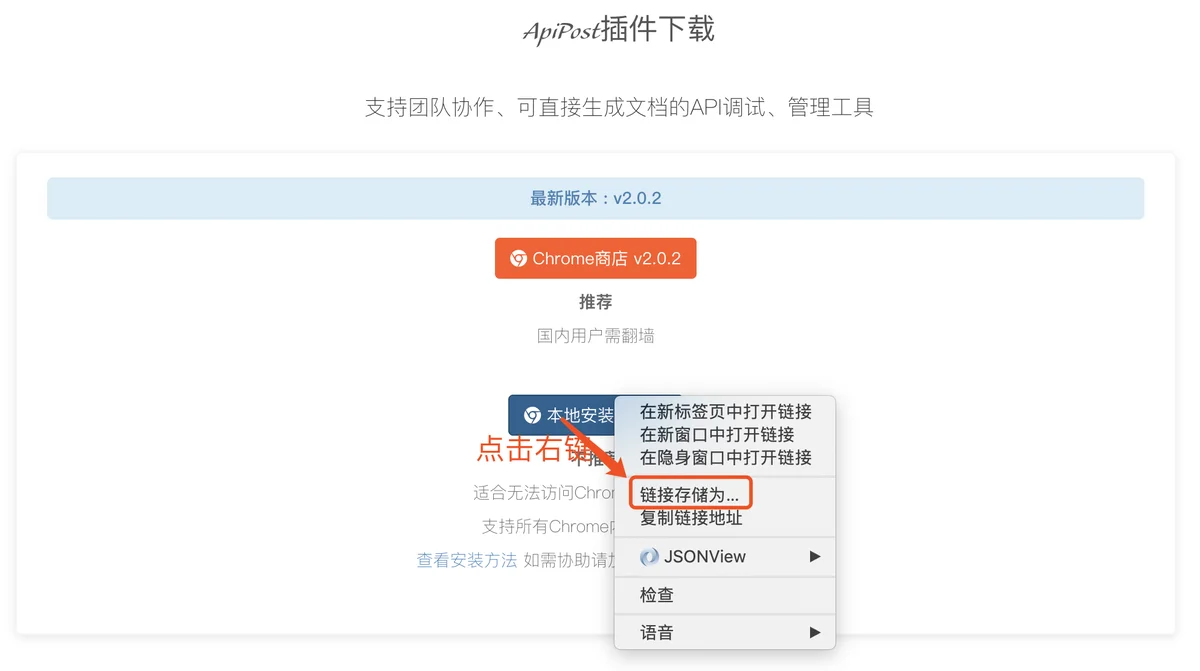Choose 在新标签页中打开链接 from the context menu

[x=725, y=412]
